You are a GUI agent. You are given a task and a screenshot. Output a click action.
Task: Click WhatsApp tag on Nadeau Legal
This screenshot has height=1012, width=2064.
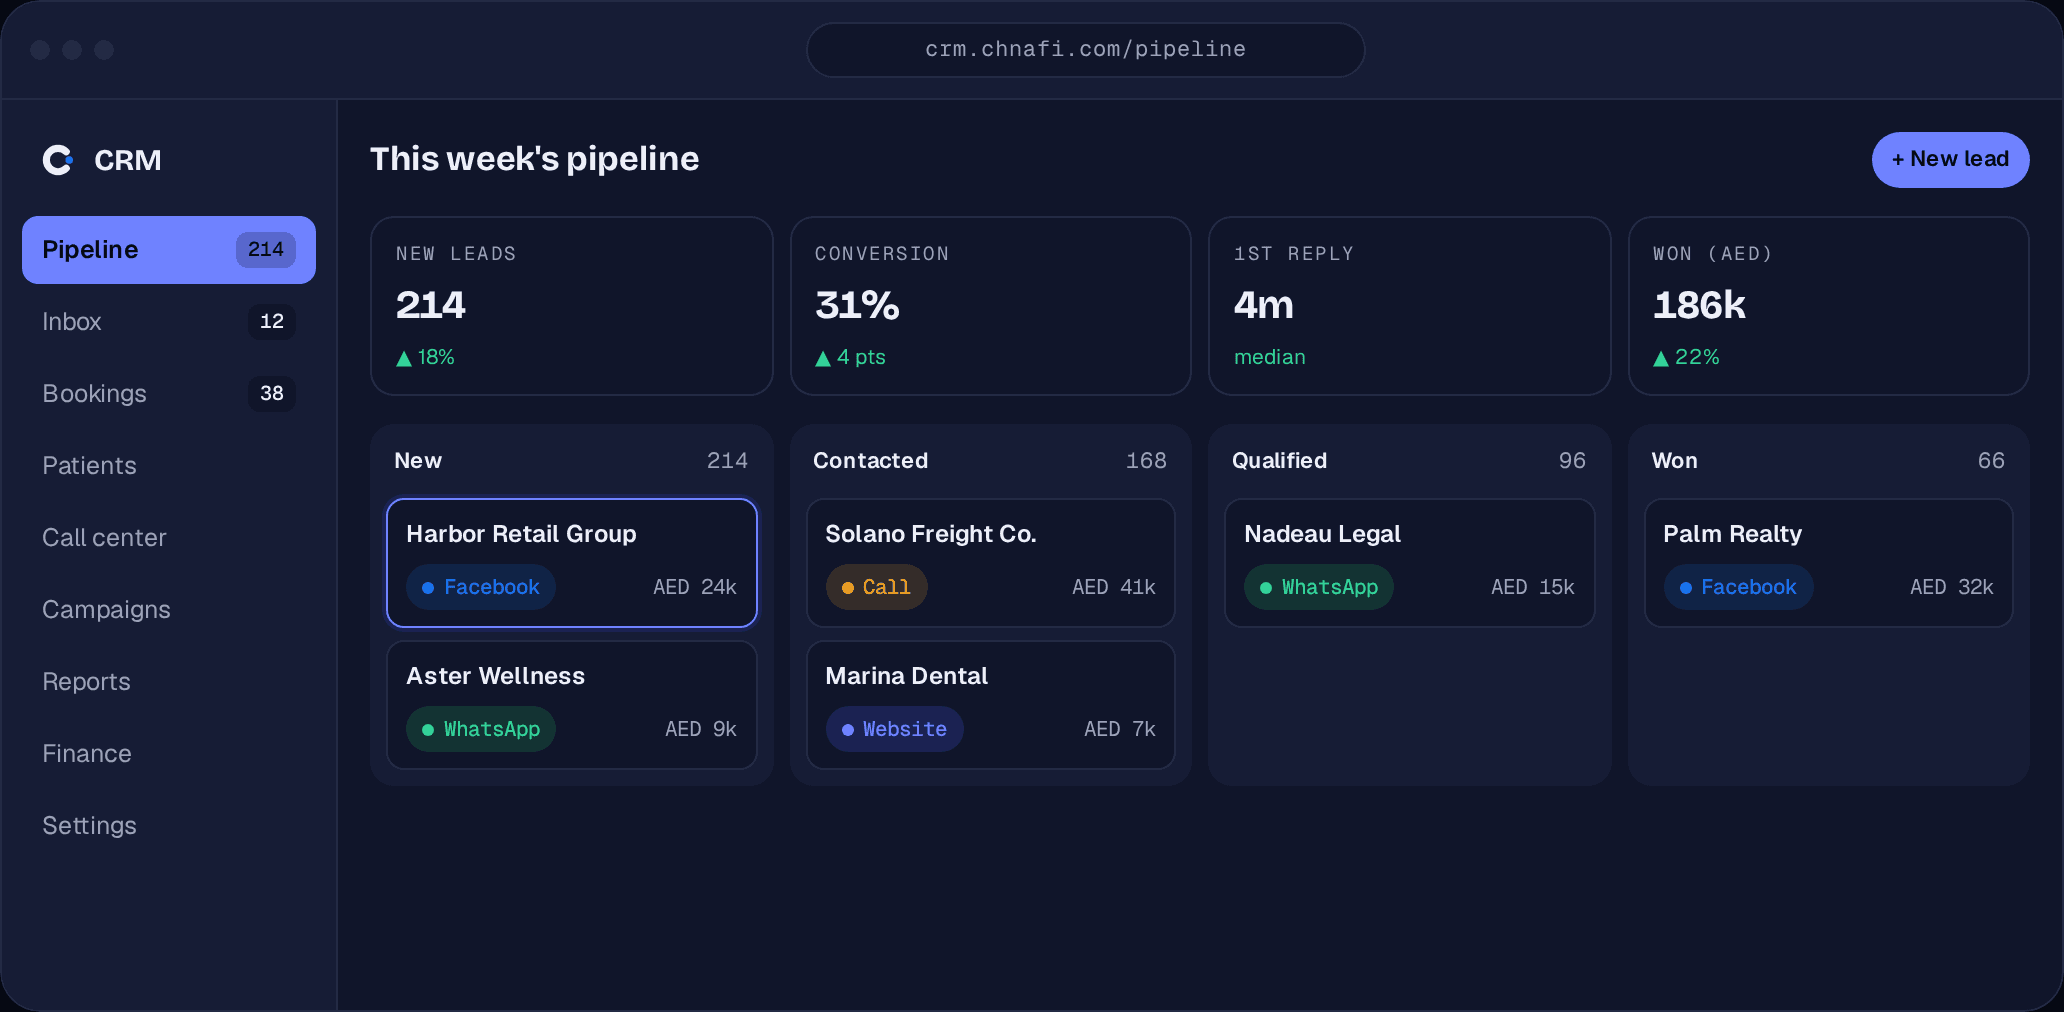pos(1319,587)
